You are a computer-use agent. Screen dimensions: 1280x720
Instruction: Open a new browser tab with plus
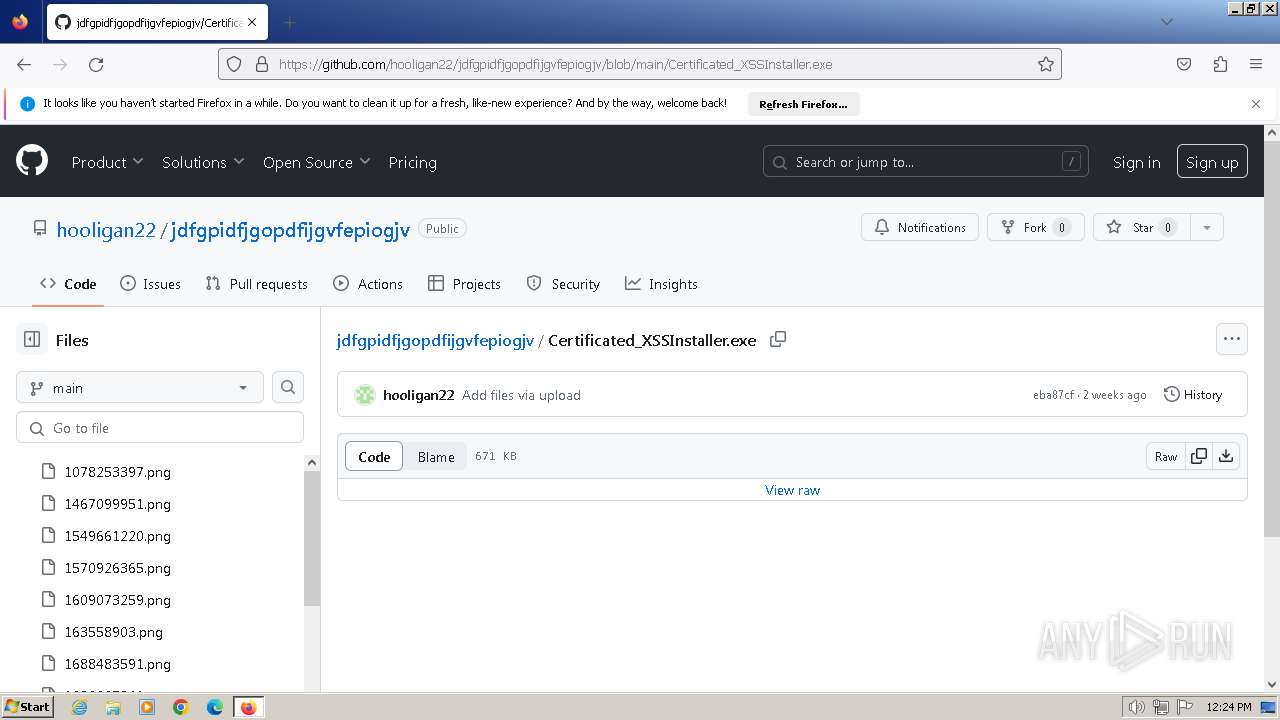tap(290, 22)
